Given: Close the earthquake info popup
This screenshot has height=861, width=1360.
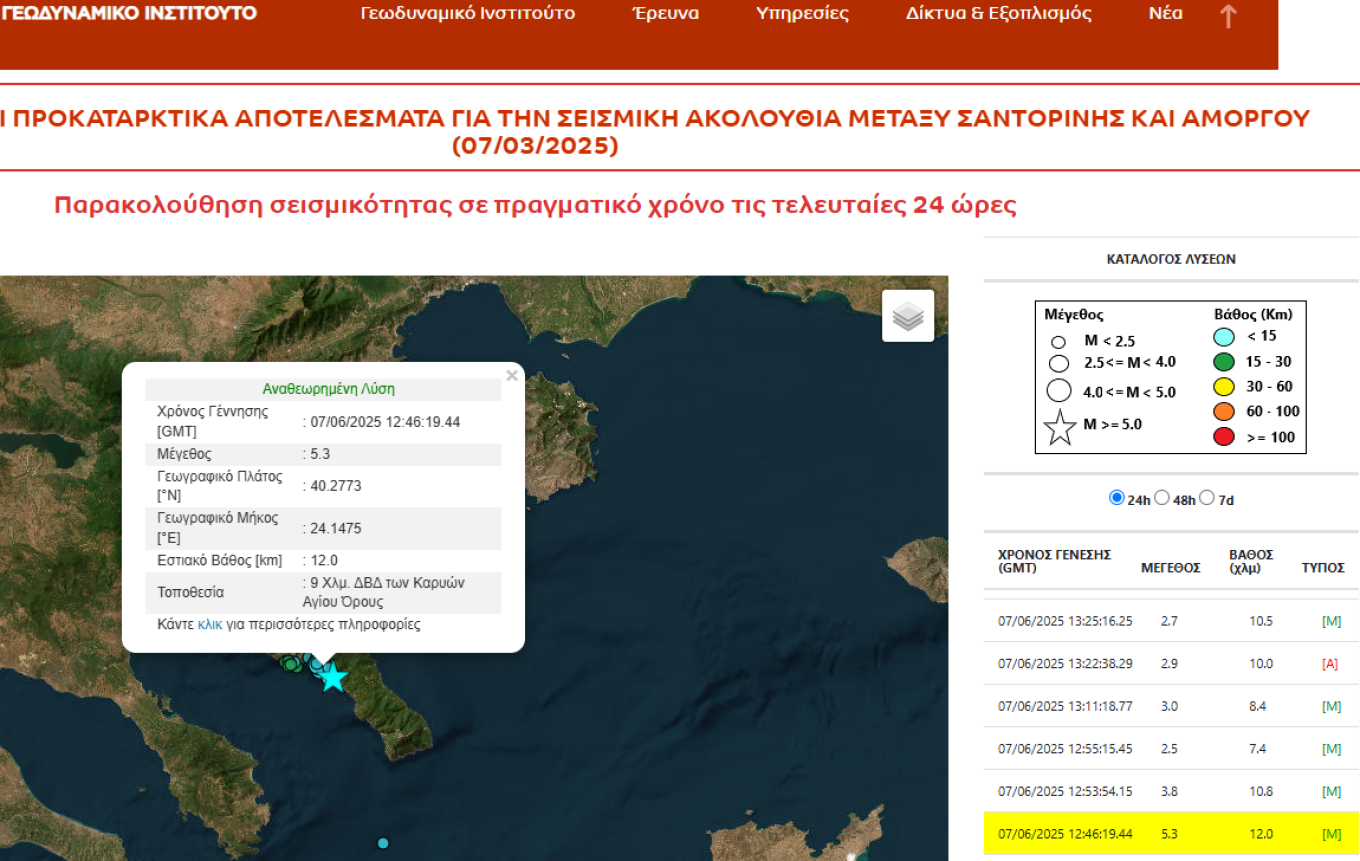Looking at the screenshot, I should [512, 376].
